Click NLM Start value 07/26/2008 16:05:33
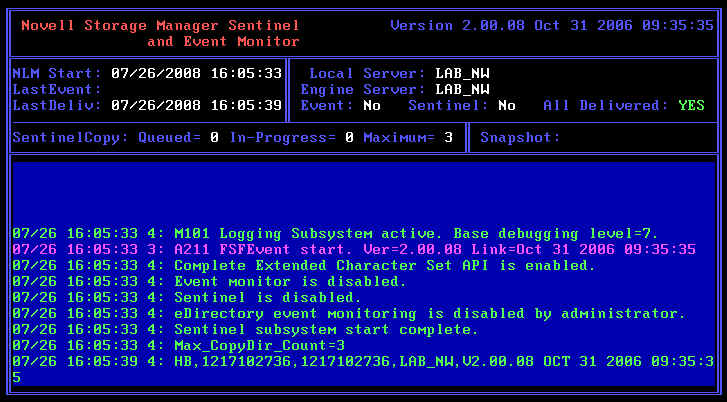The width and height of the screenshot is (727, 402). point(197,73)
